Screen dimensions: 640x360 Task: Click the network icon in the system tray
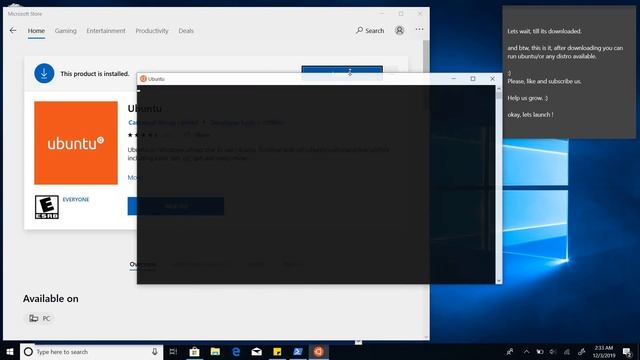567,351
